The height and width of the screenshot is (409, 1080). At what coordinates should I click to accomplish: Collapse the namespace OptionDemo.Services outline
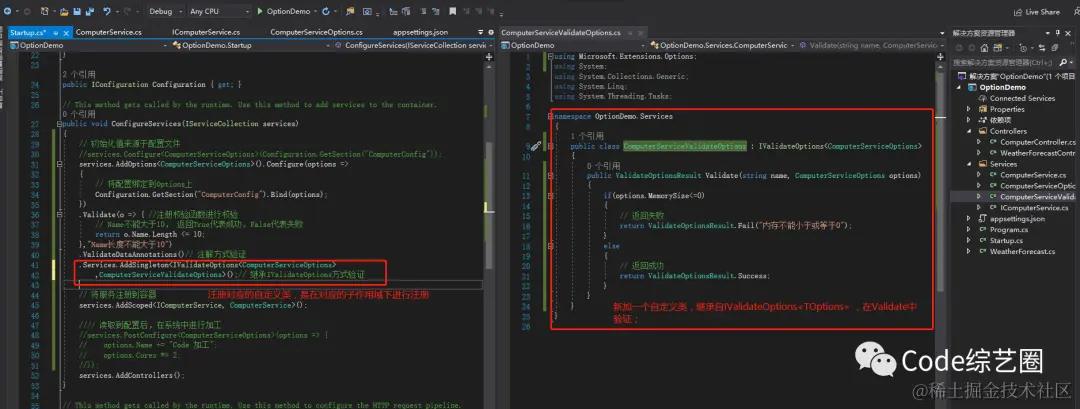[x=551, y=117]
